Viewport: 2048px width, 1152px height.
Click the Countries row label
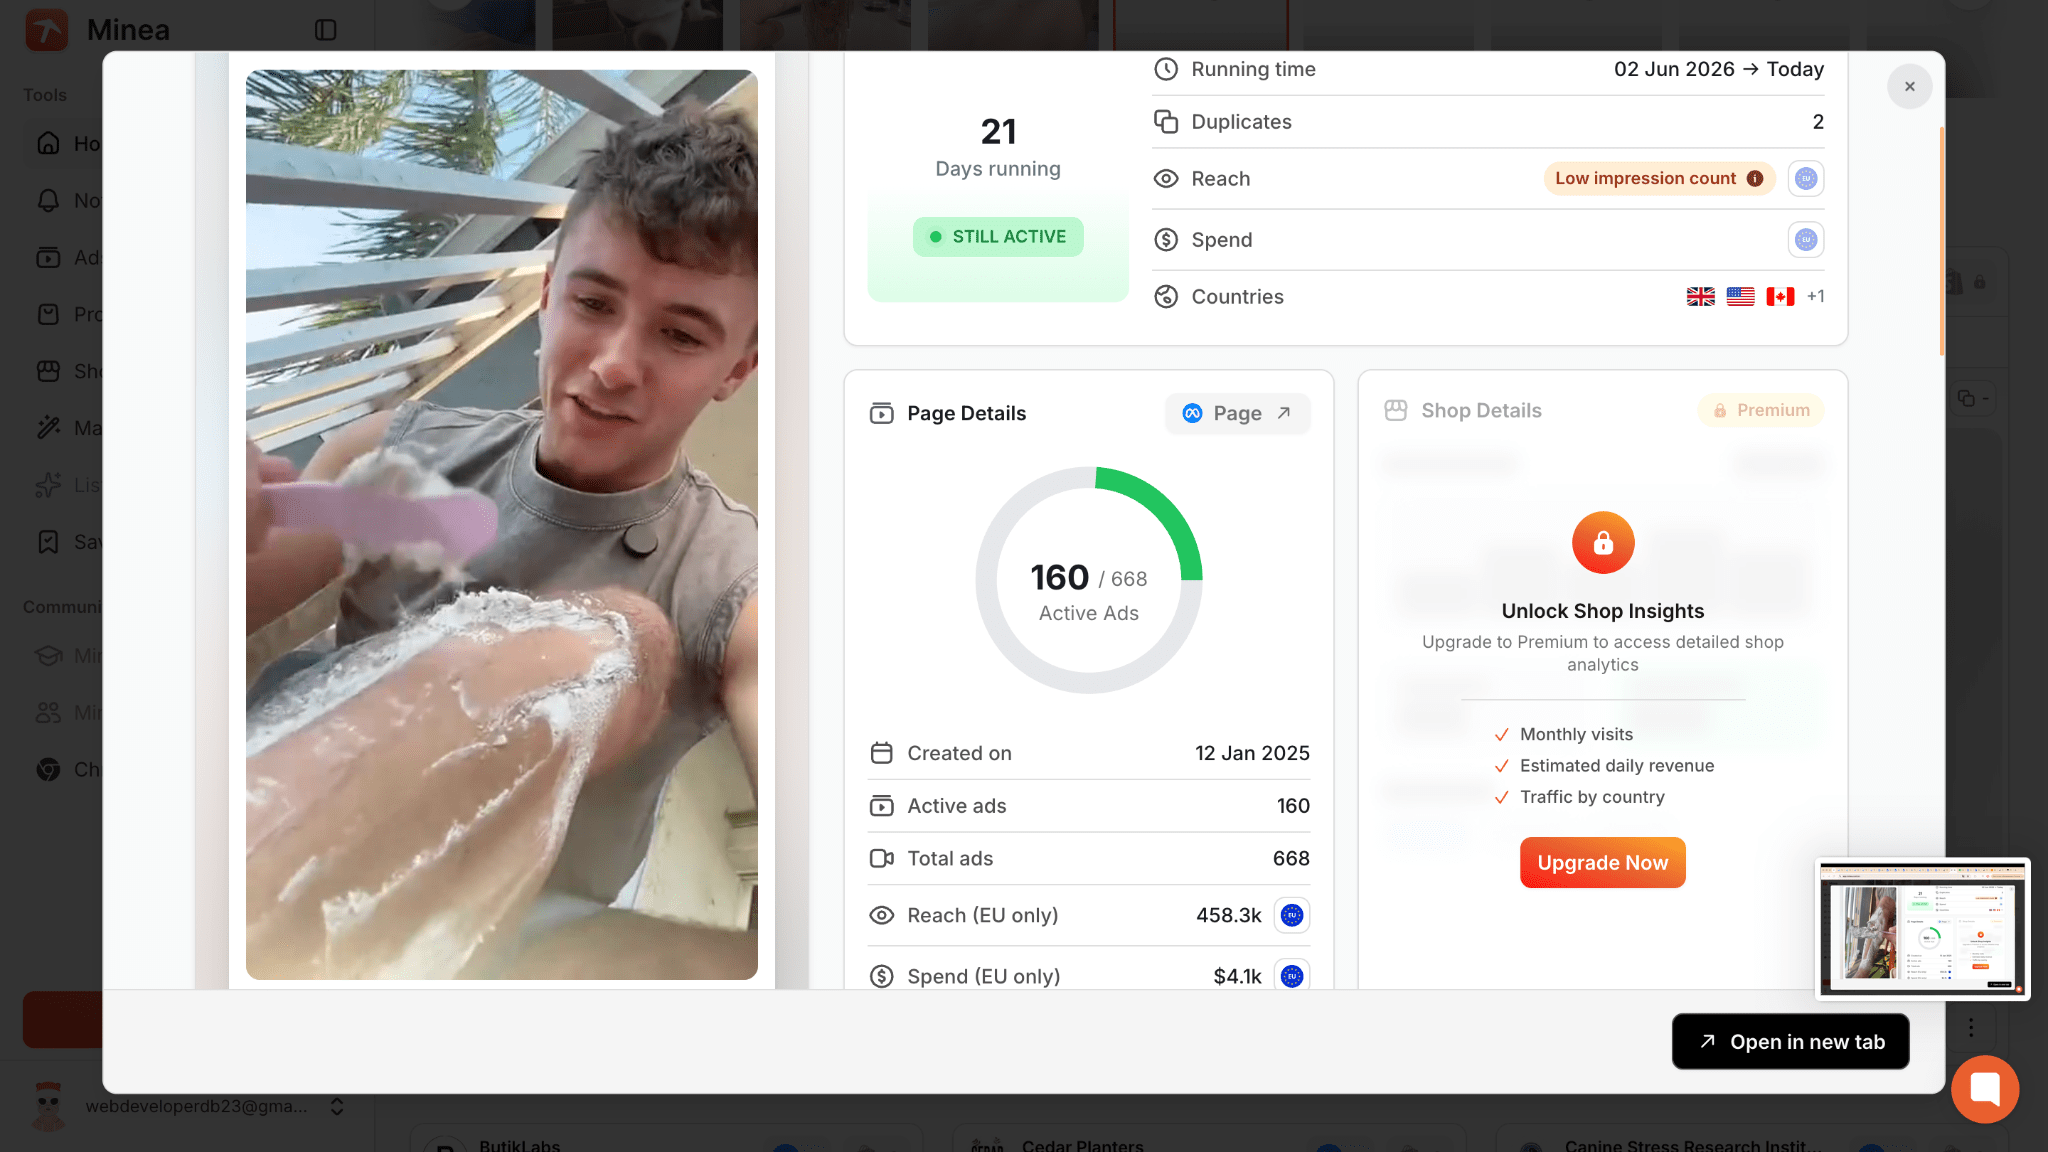[1237, 297]
